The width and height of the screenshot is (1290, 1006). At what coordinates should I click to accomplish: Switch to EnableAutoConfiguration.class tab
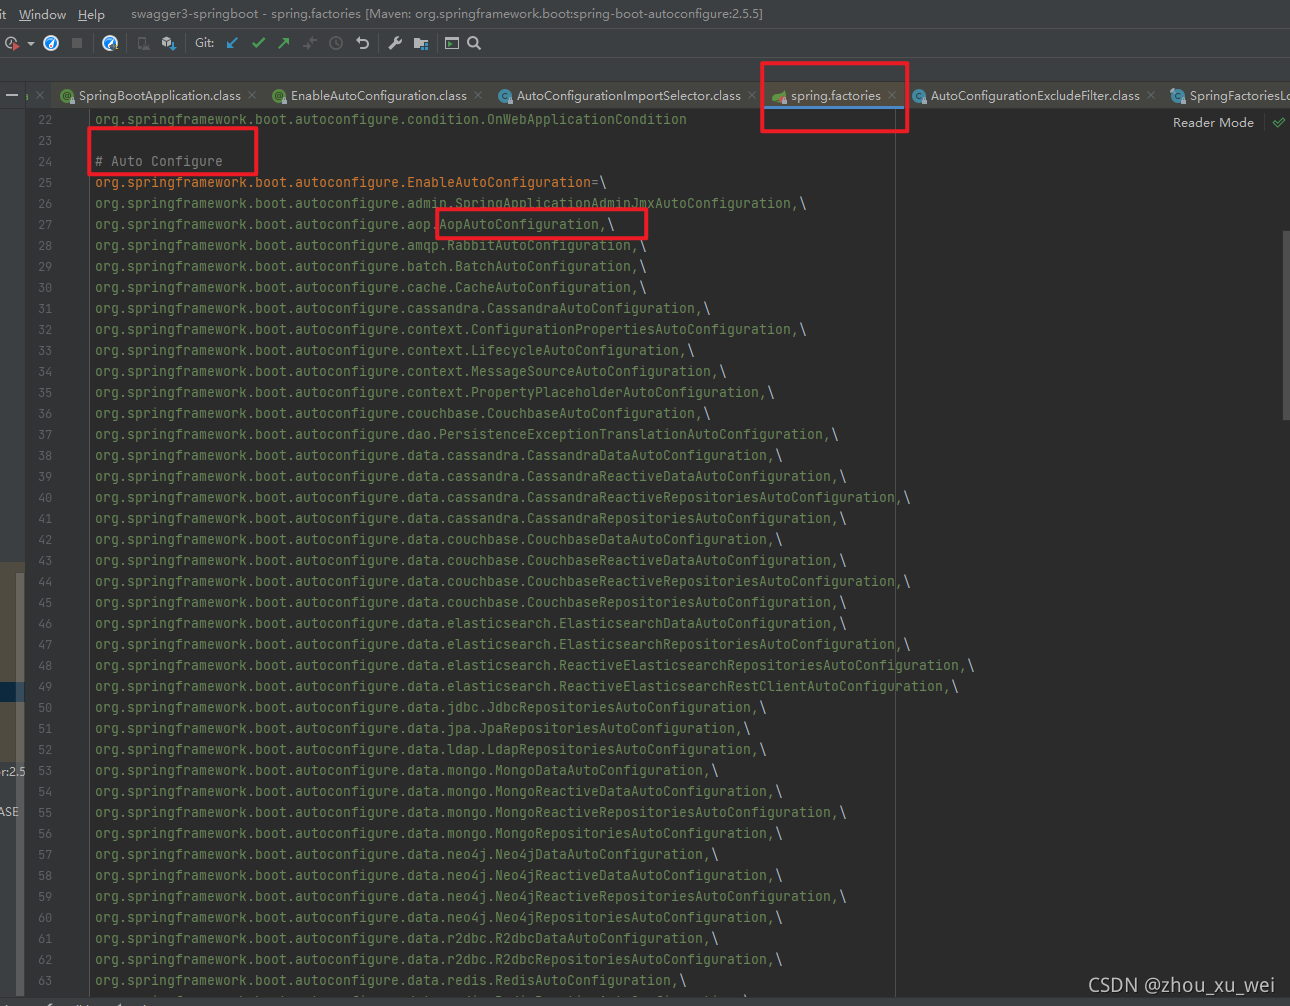click(x=379, y=96)
